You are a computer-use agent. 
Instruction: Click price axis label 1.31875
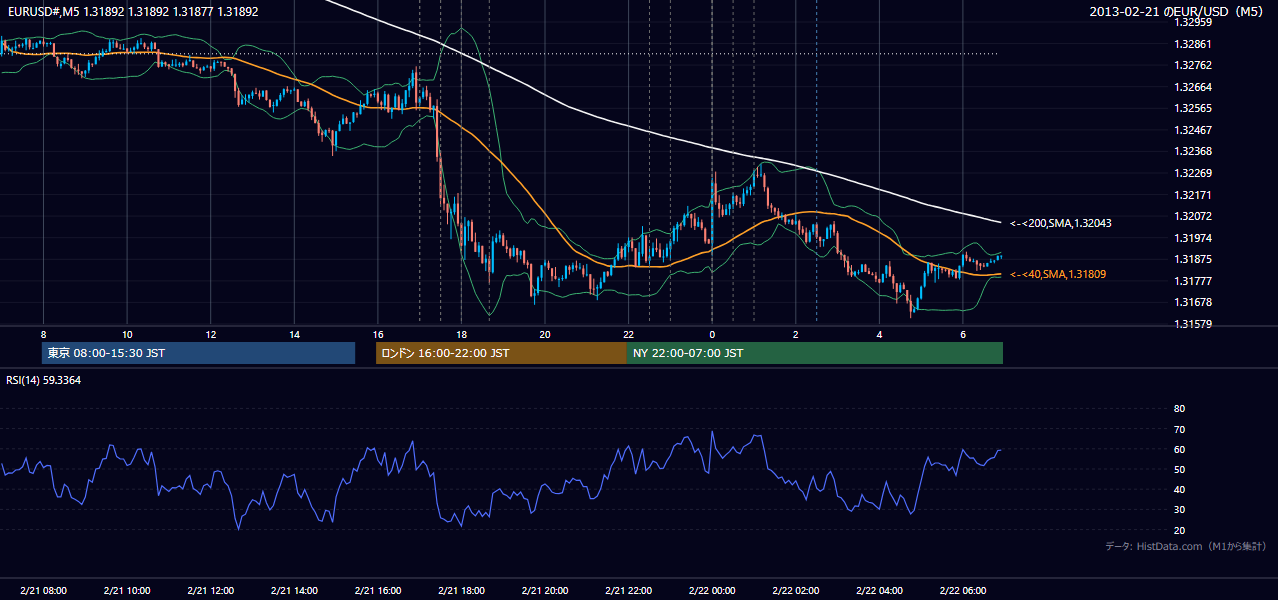pyautogui.click(x=1193, y=259)
